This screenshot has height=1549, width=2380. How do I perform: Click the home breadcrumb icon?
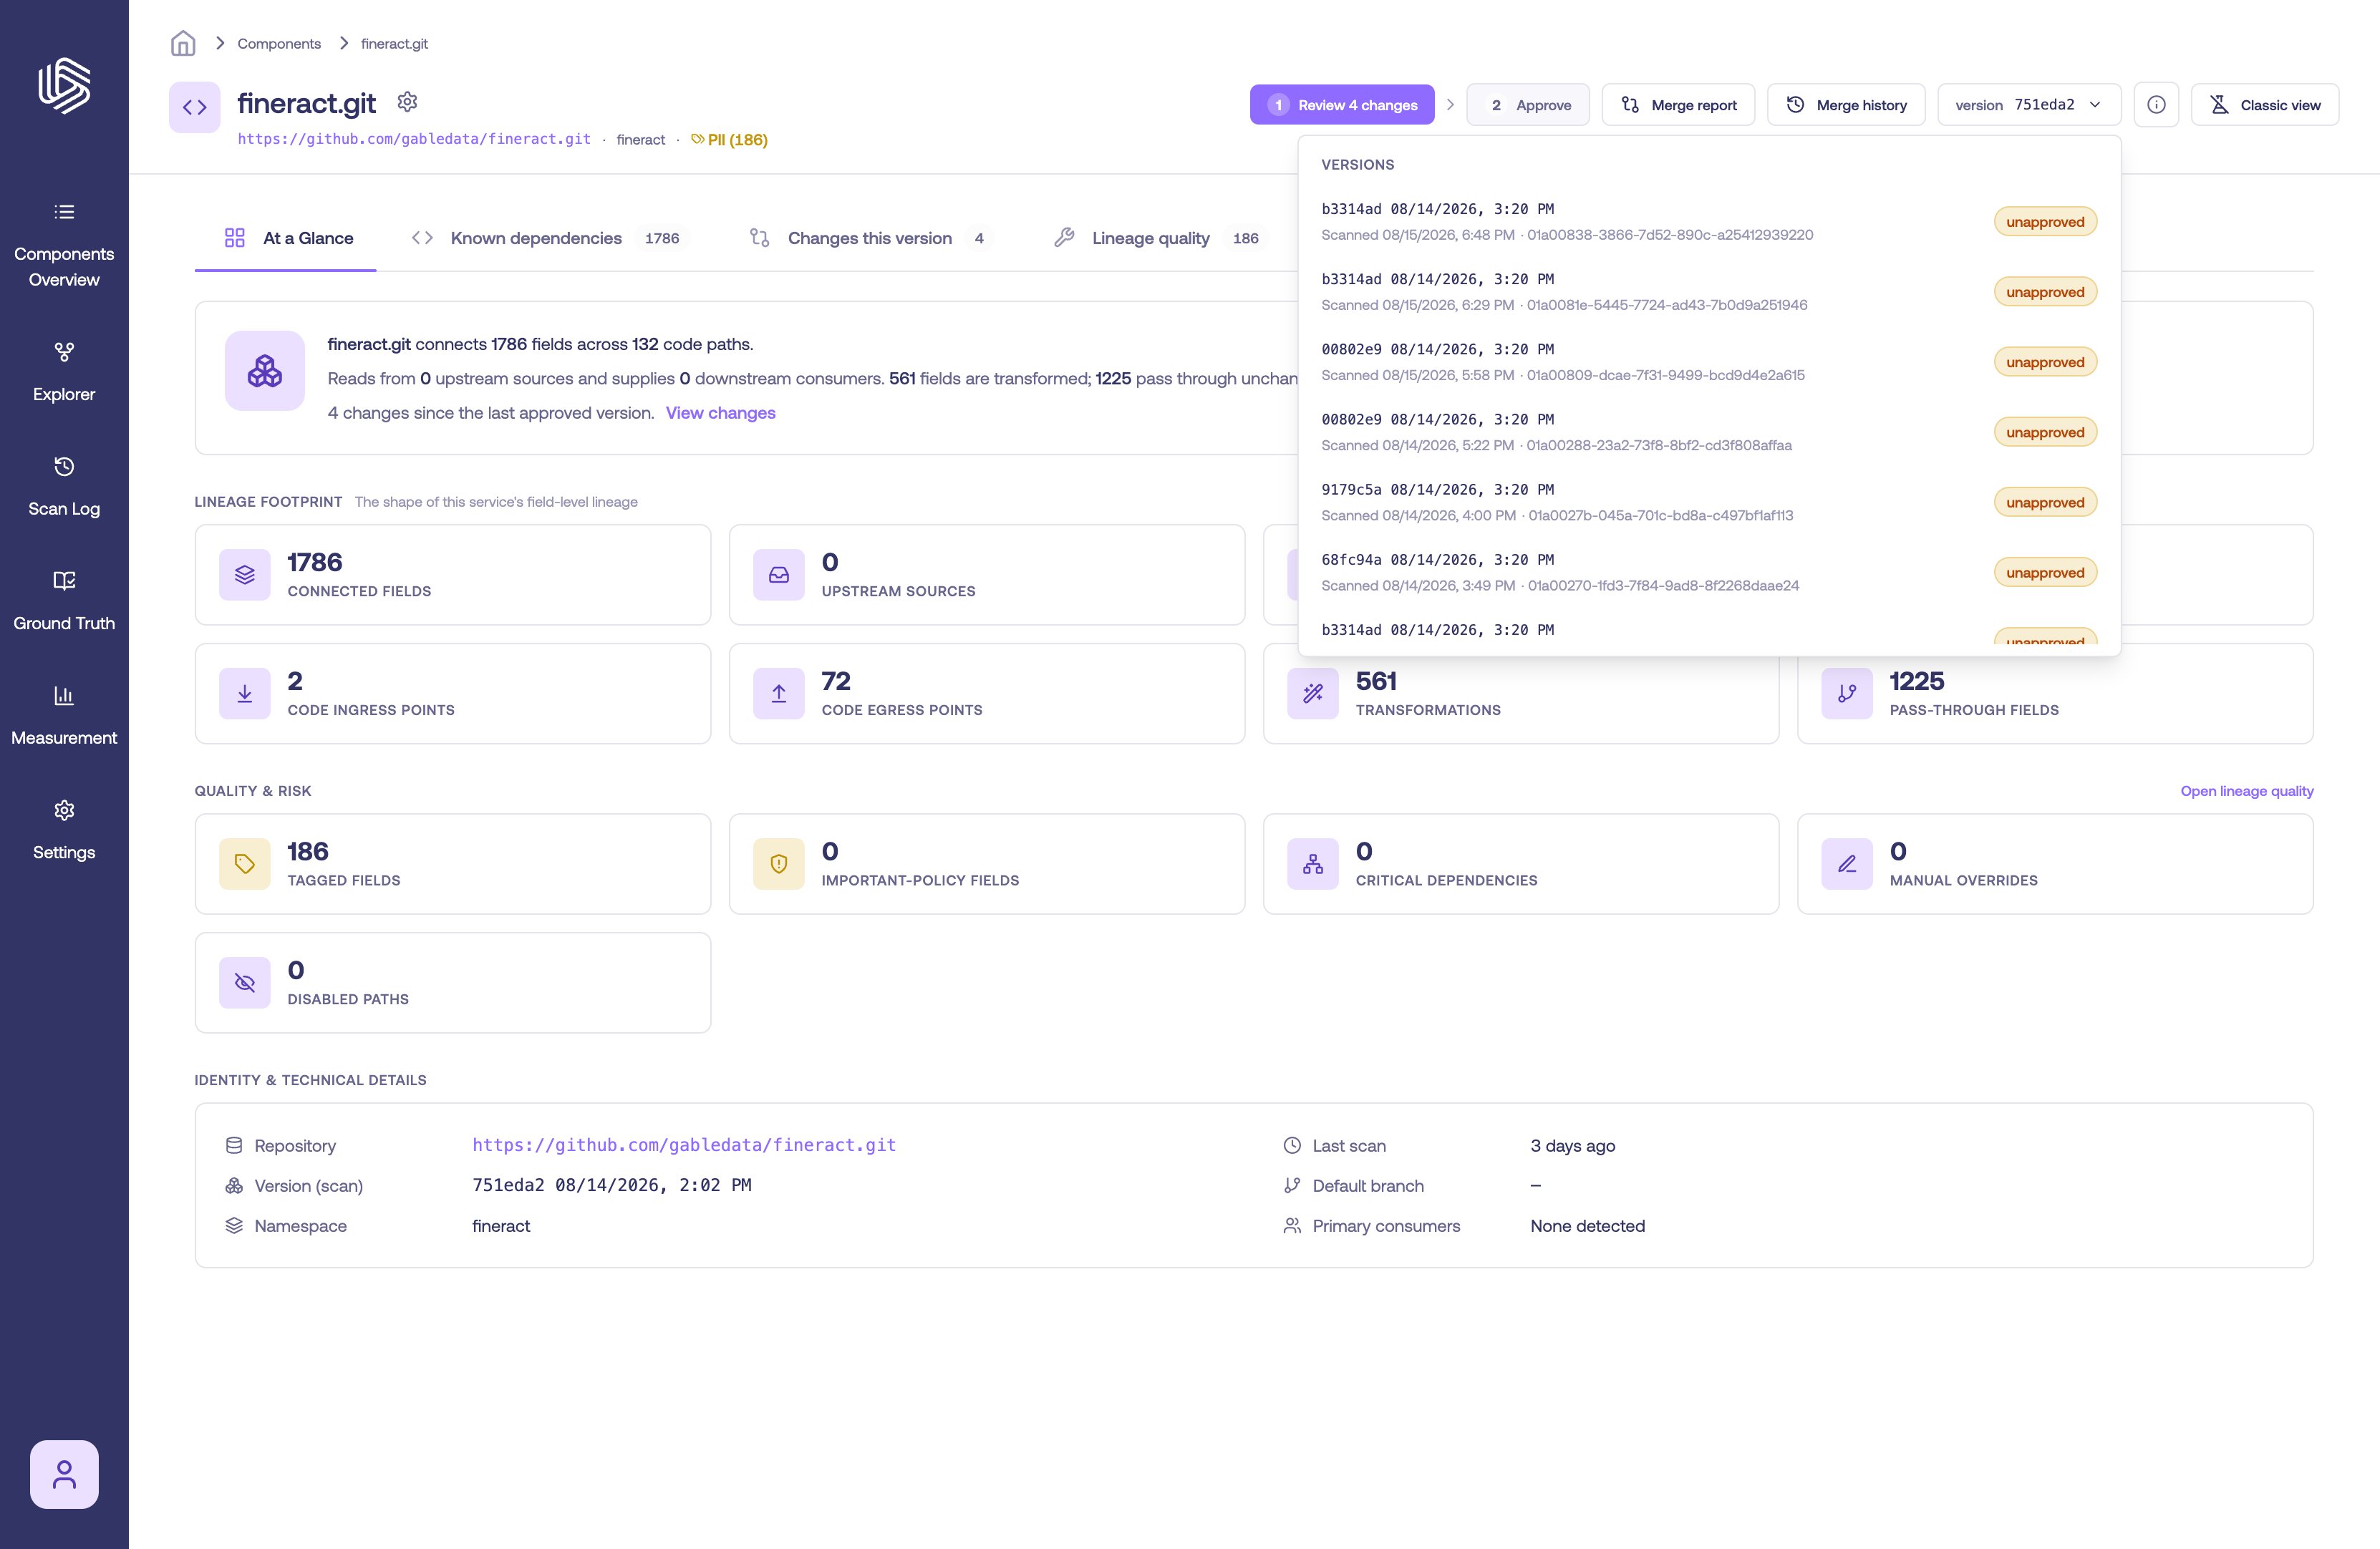[x=183, y=43]
